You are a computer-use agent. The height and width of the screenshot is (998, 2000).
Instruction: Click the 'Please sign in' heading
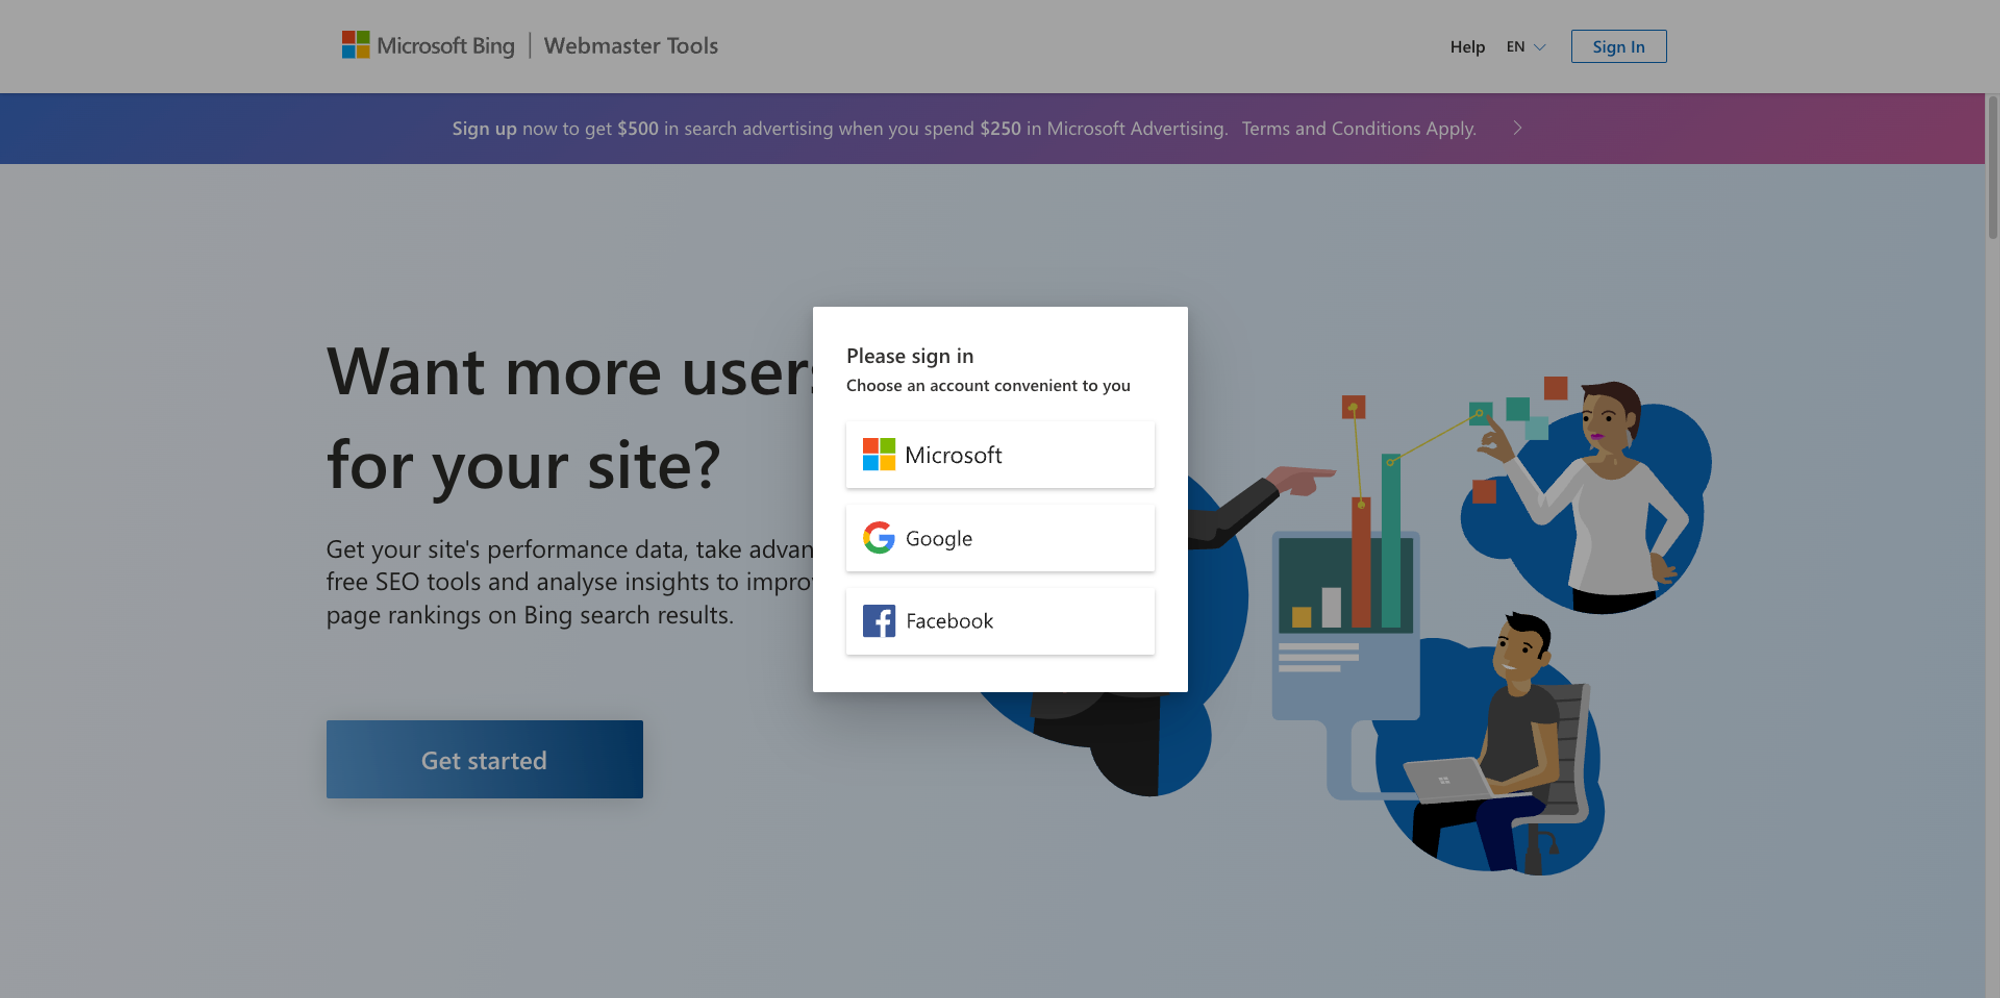[910, 356]
